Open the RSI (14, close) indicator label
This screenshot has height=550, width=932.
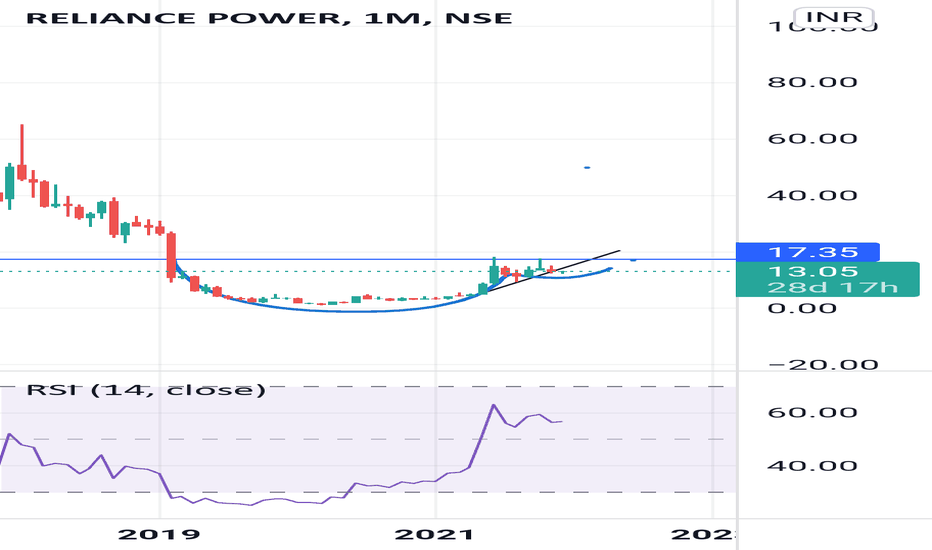(146, 390)
